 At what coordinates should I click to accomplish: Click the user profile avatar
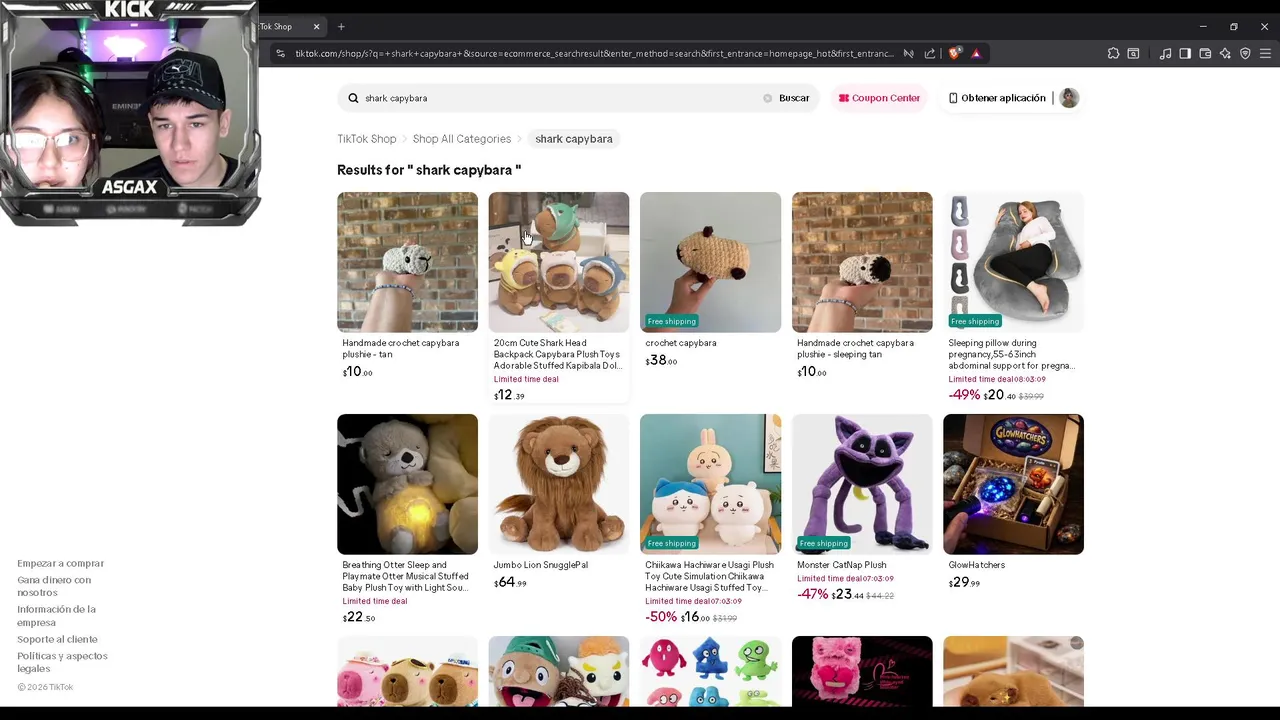1069,98
